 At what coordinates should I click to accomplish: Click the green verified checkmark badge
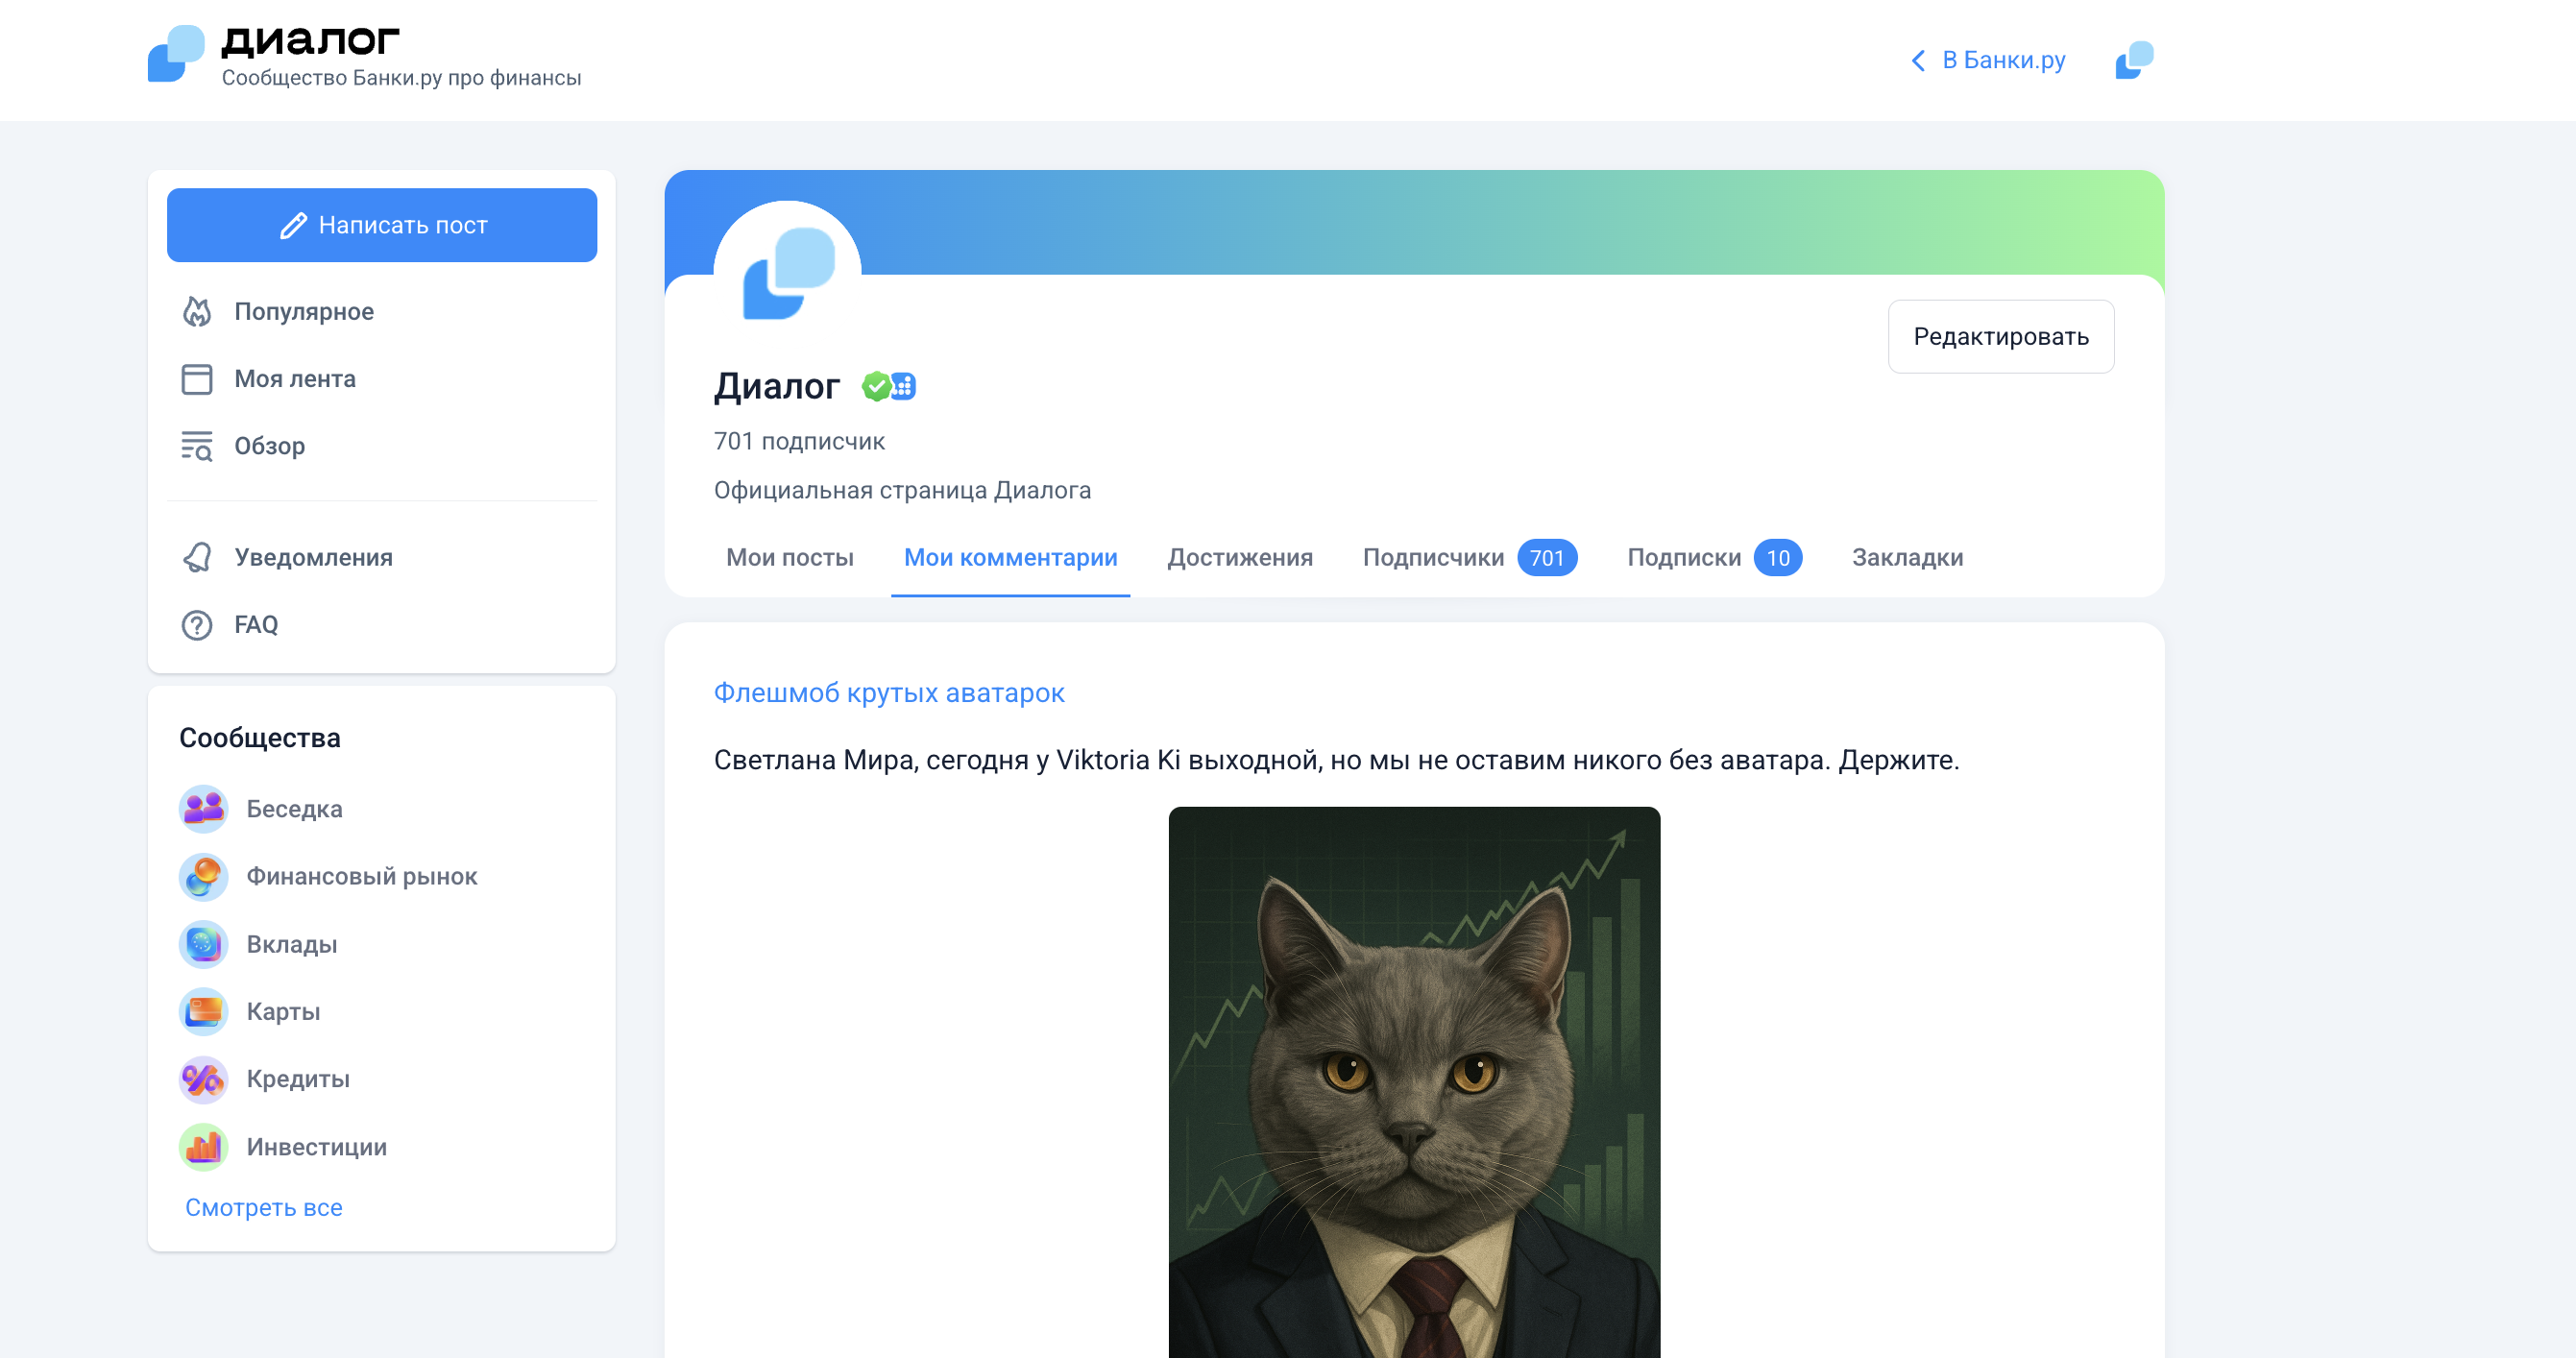(877, 386)
